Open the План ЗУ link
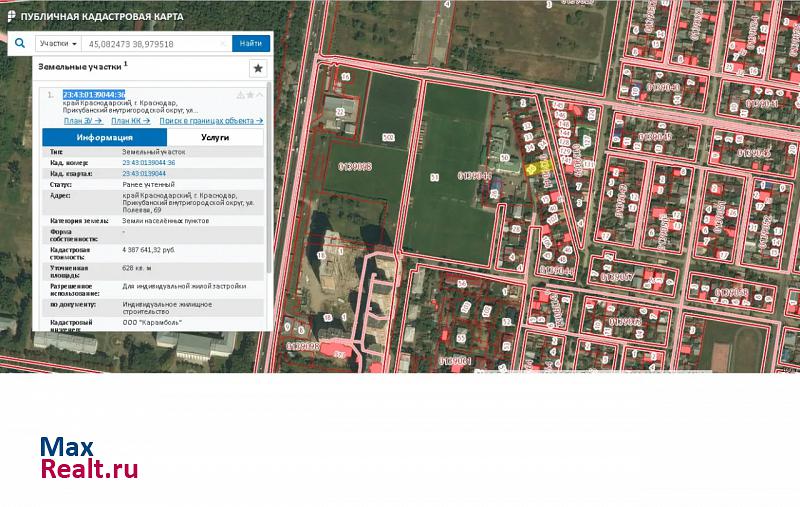Screen dimensions: 800x507 click(x=82, y=120)
